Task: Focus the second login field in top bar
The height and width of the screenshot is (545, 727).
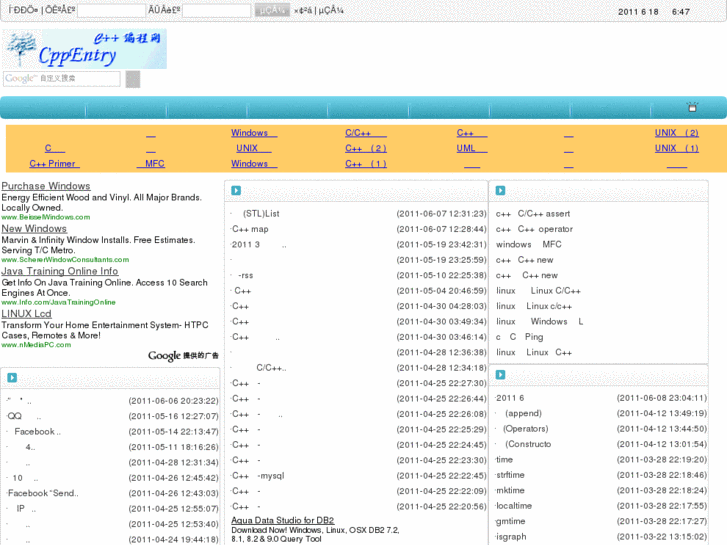Action: pyautogui.click(x=217, y=10)
